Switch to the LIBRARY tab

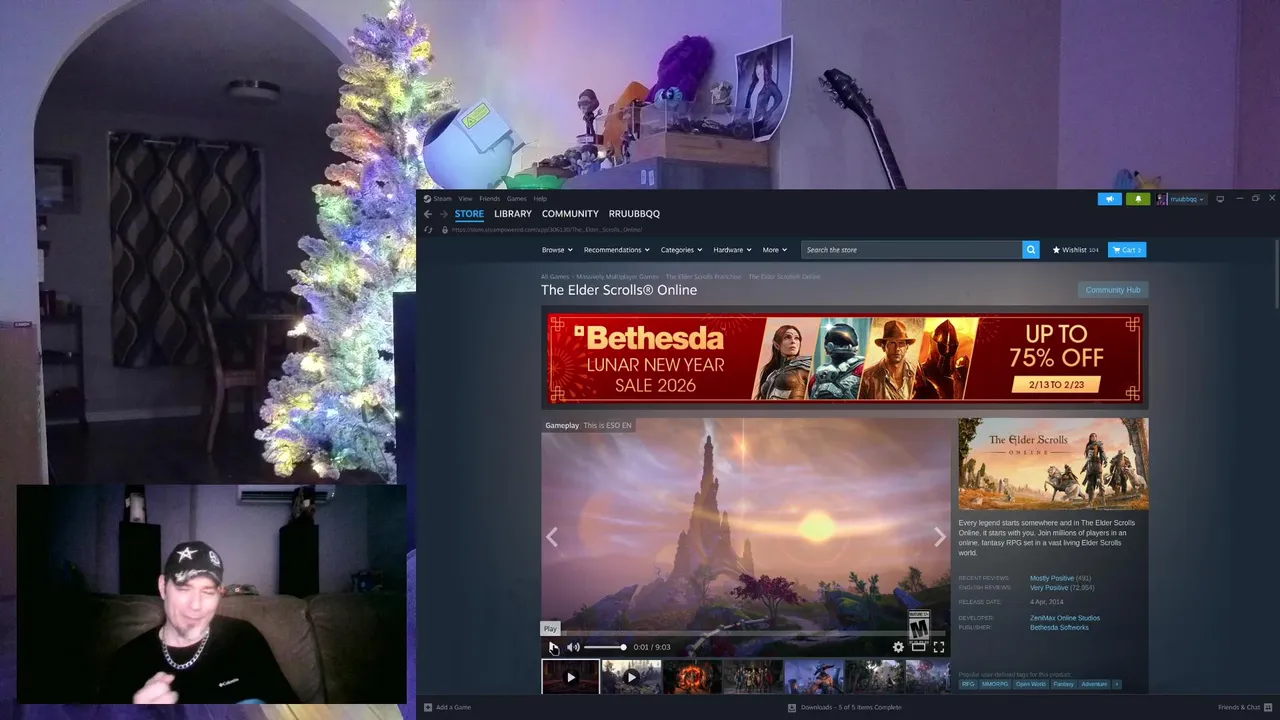click(513, 214)
